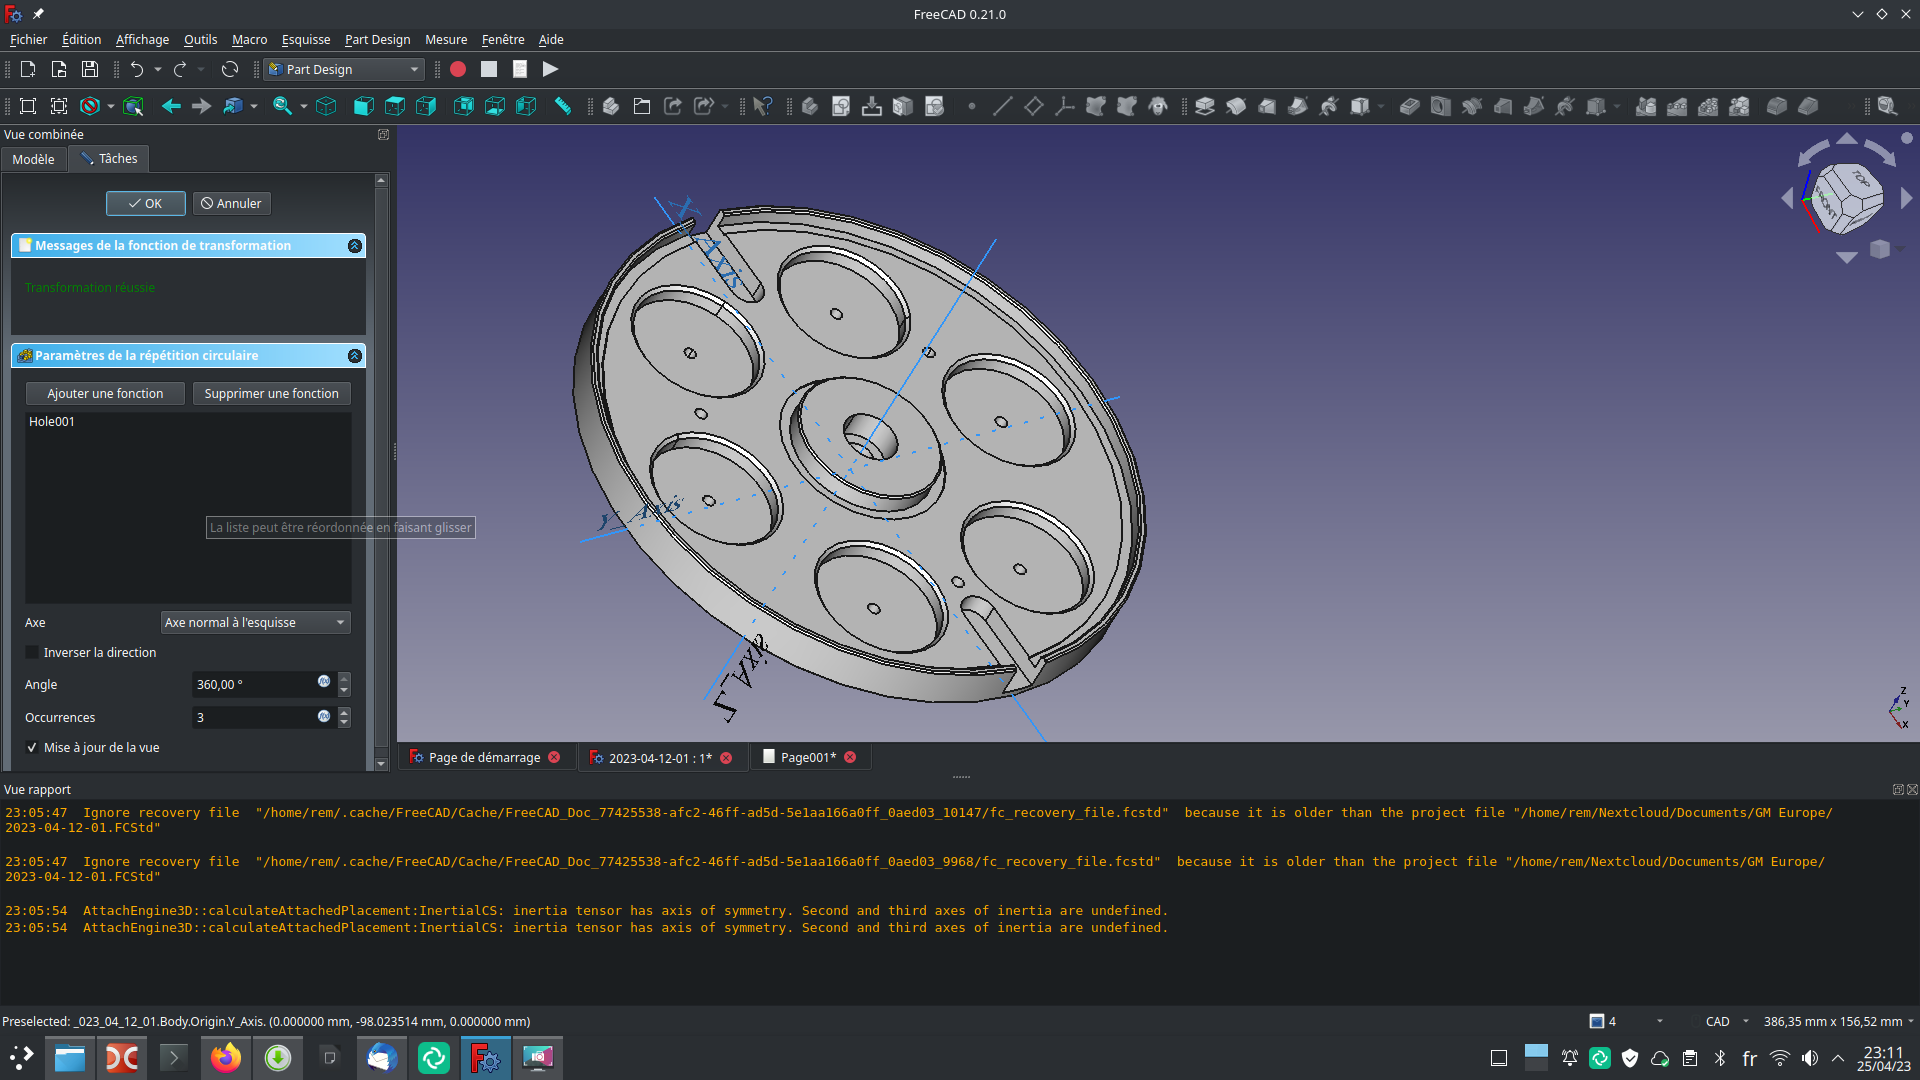Open the Part Design workbench selector

click(x=343, y=69)
